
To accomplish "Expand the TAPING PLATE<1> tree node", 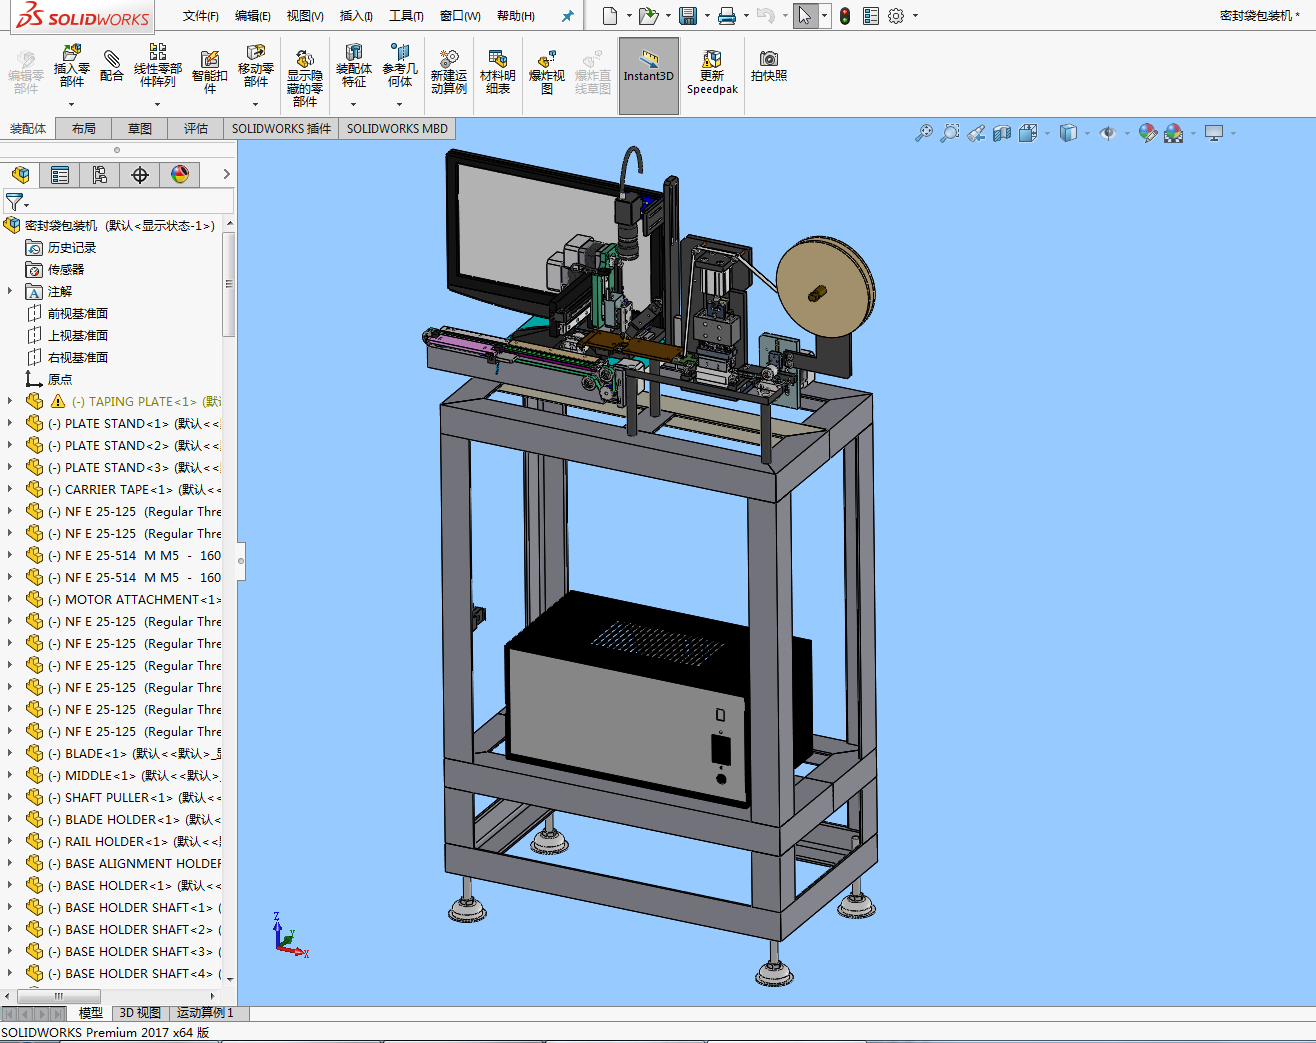I will 10,401.
